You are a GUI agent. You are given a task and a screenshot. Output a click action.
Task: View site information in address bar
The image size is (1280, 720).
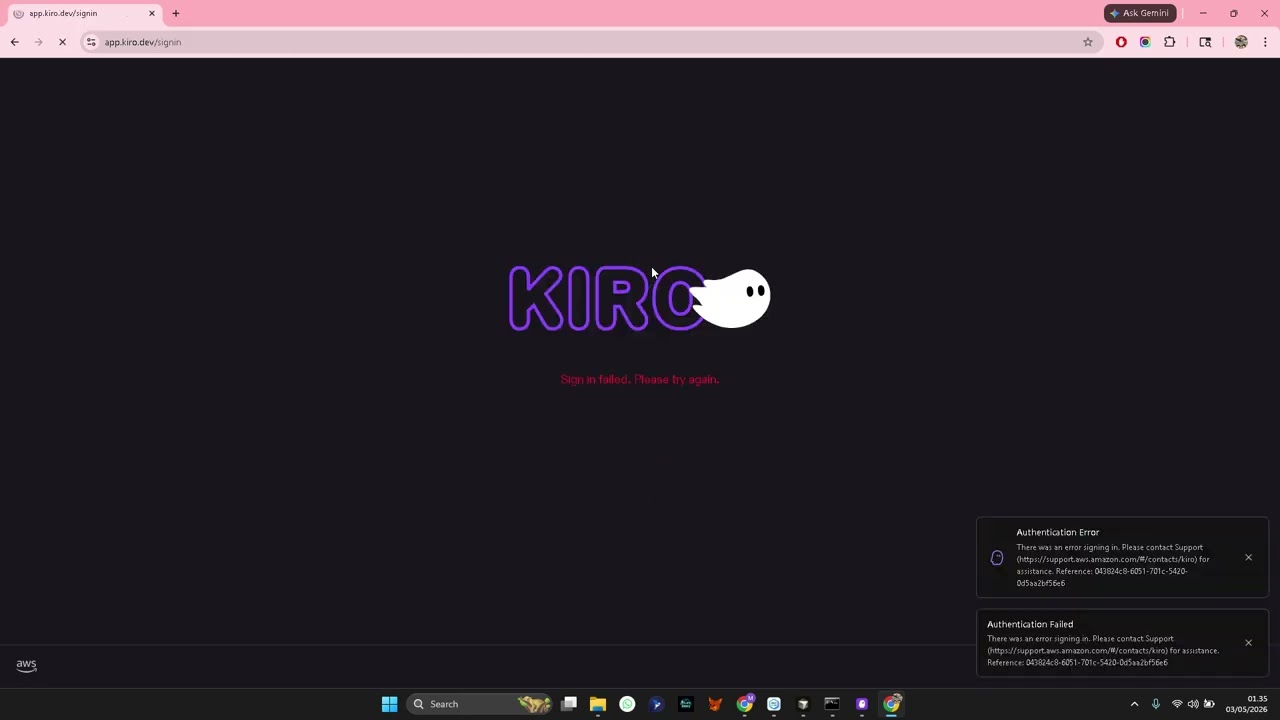tap(91, 42)
